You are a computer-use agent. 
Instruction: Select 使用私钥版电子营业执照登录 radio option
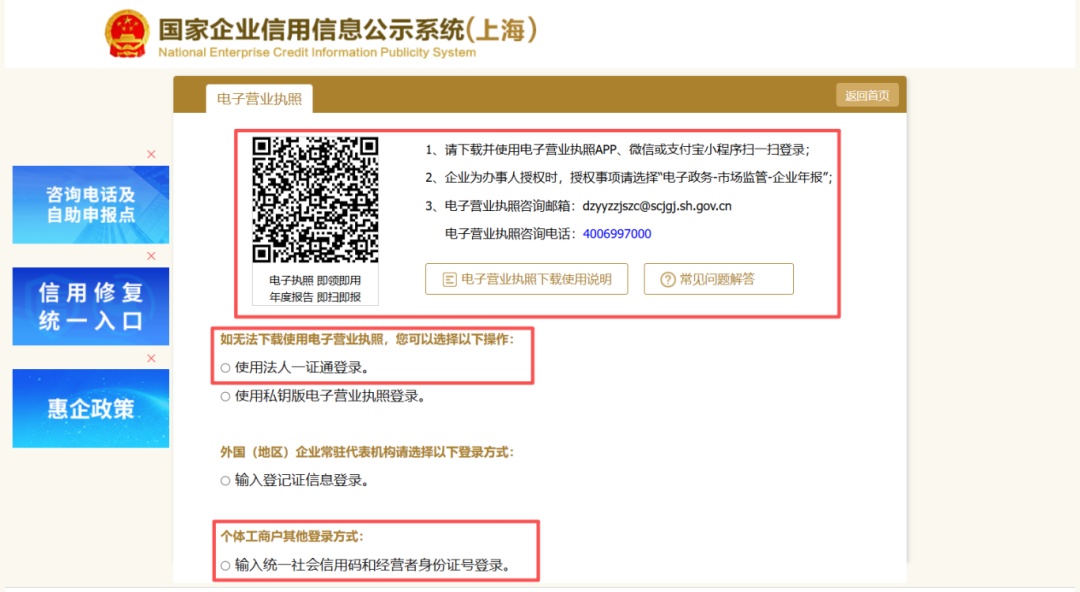pos(225,396)
